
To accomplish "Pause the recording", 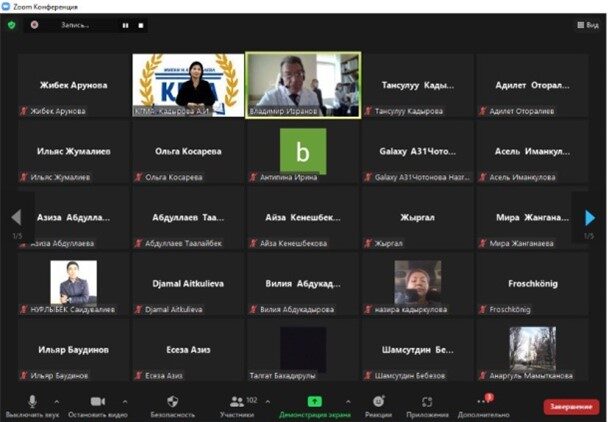I will pos(126,24).
